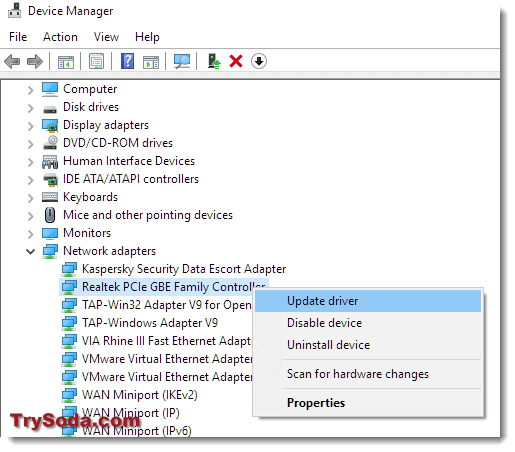Expand the Human Interface Devices node

30,162
